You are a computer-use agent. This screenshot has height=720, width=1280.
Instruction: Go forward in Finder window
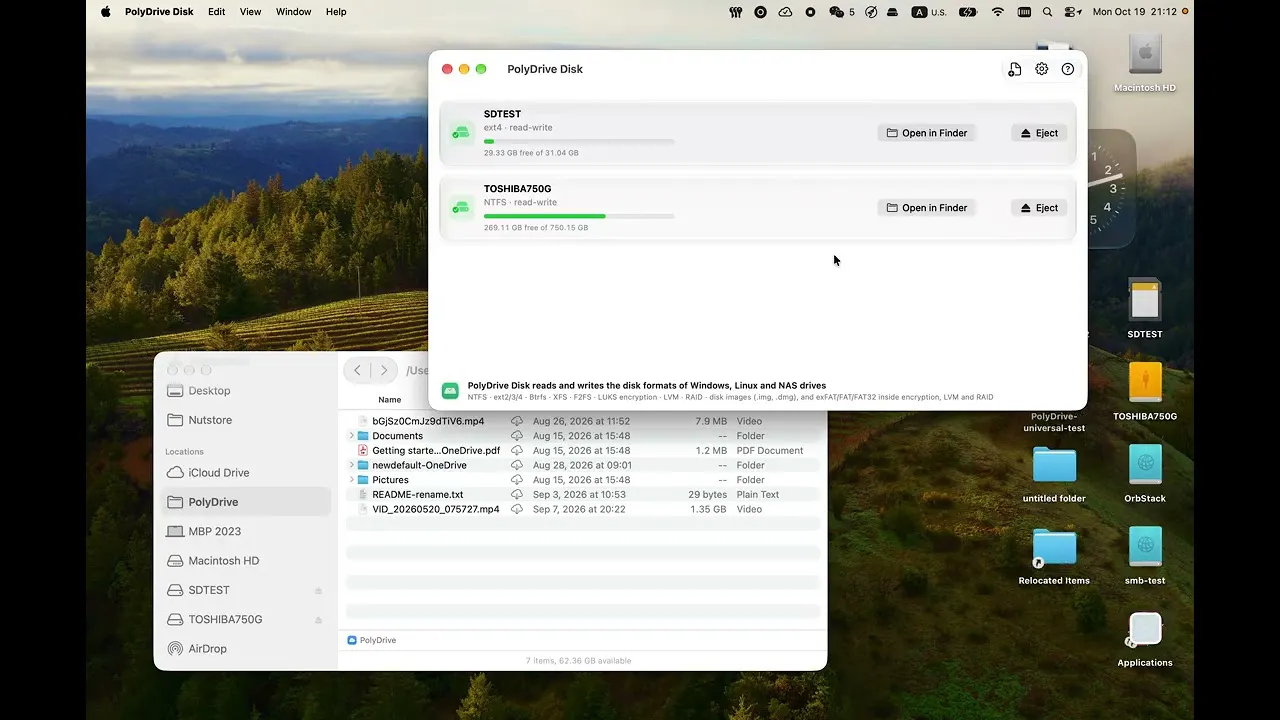(383, 370)
